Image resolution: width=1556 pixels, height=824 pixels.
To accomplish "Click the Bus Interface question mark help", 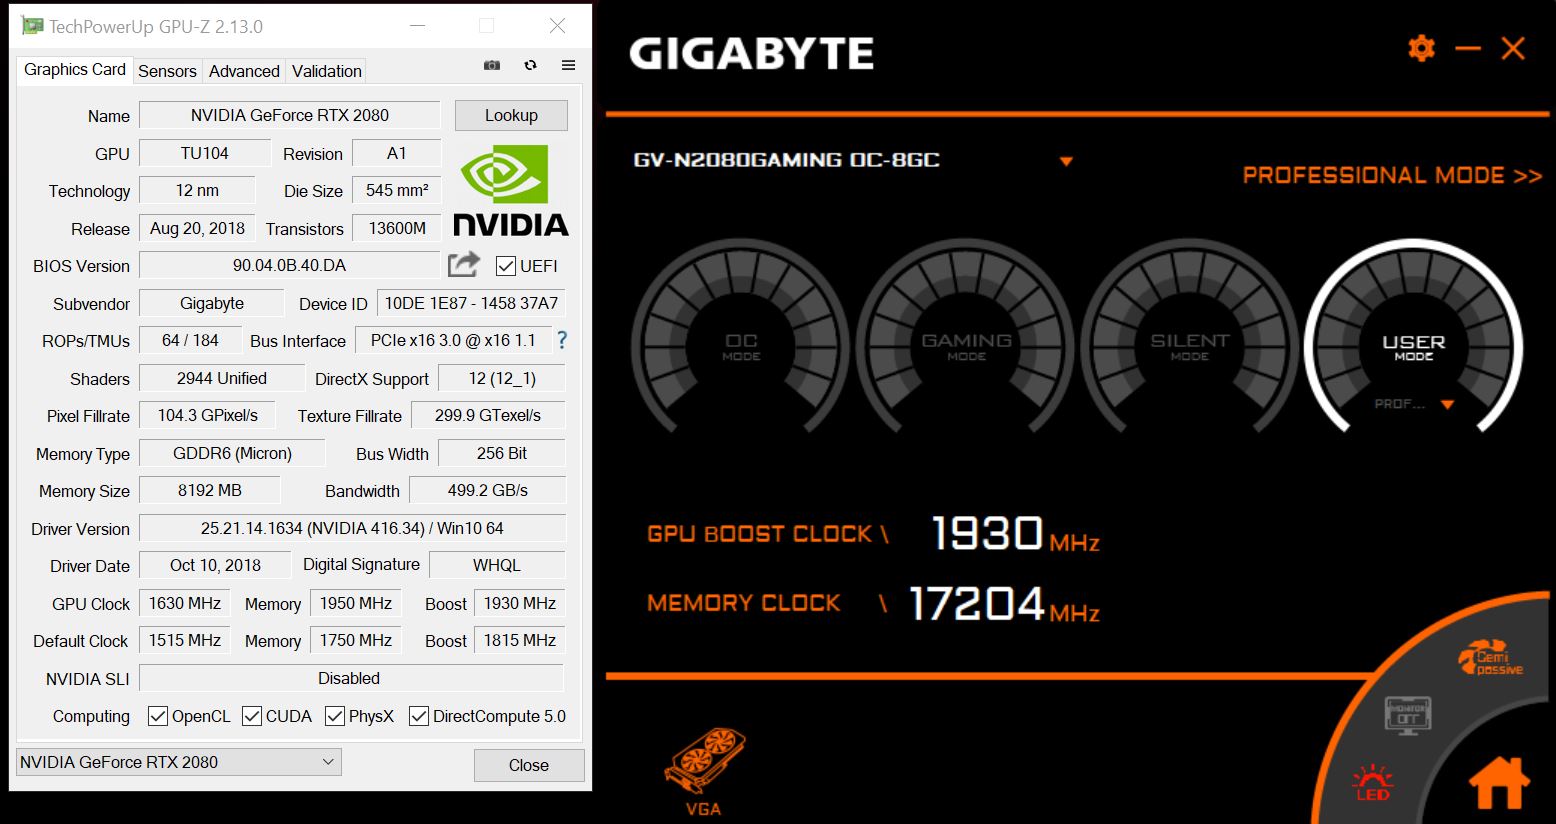I will 562,340.
